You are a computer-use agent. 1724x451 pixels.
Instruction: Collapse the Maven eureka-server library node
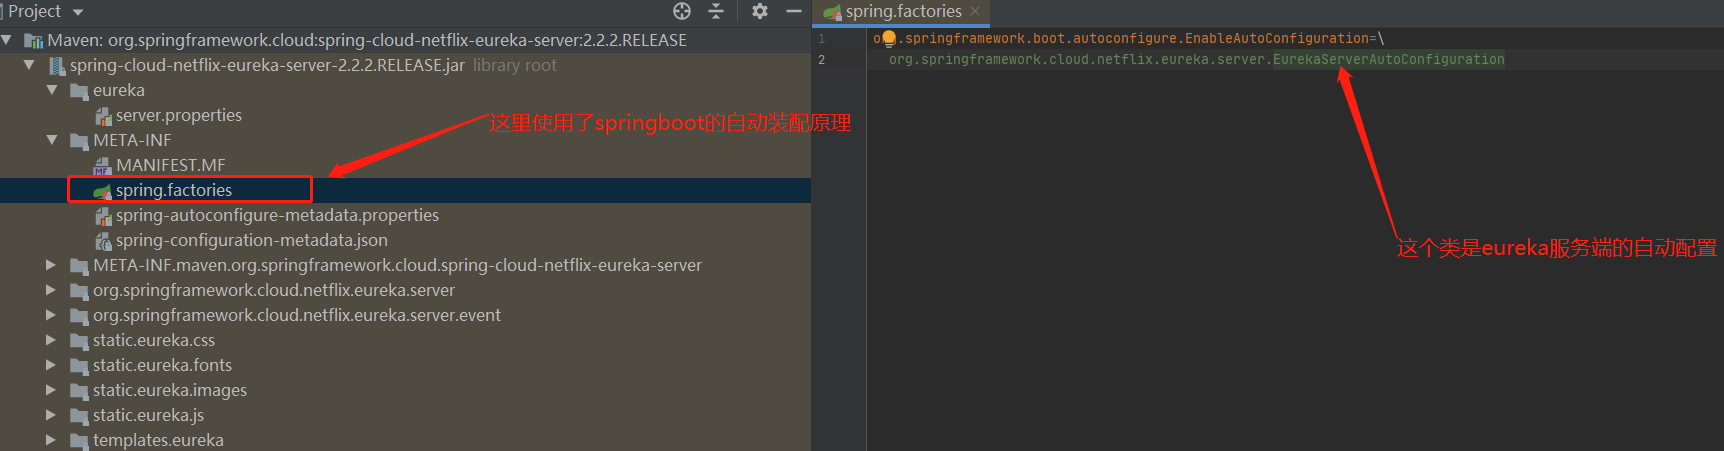pyautogui.click(x=7, y=40)
